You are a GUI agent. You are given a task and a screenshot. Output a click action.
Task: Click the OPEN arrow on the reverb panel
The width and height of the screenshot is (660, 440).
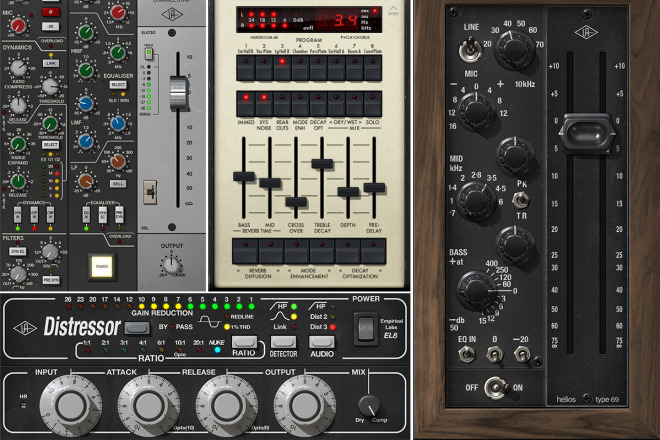pyautogui.click(x=393, y=10)
